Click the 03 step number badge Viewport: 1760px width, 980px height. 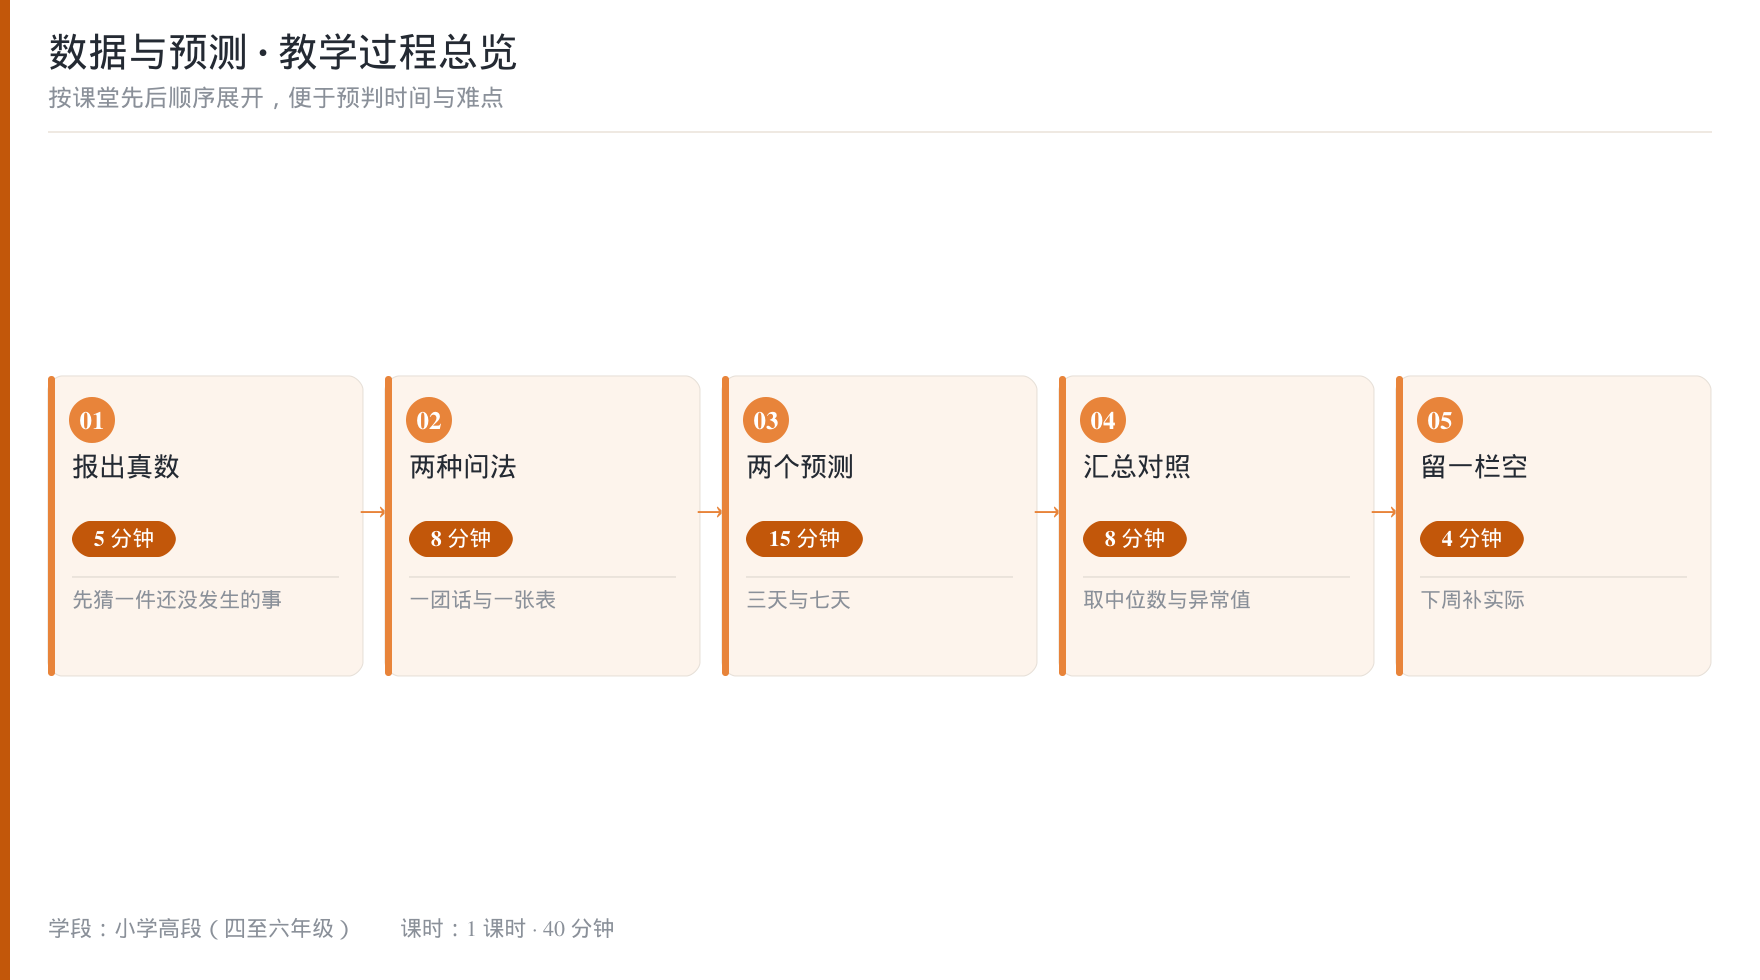pyautogui.click(x=766, y=420)
